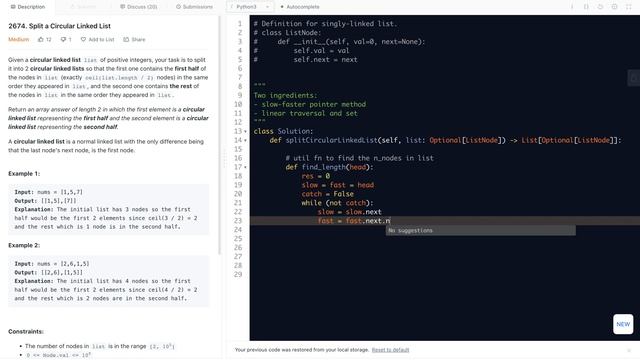Dismiss the restored code notification

(629, 350)
